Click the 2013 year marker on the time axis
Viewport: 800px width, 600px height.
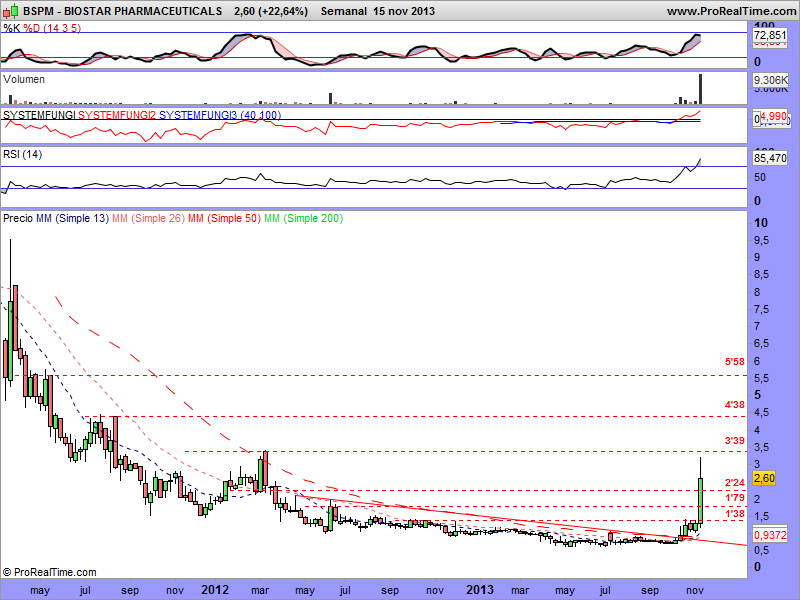coord(480,590)
